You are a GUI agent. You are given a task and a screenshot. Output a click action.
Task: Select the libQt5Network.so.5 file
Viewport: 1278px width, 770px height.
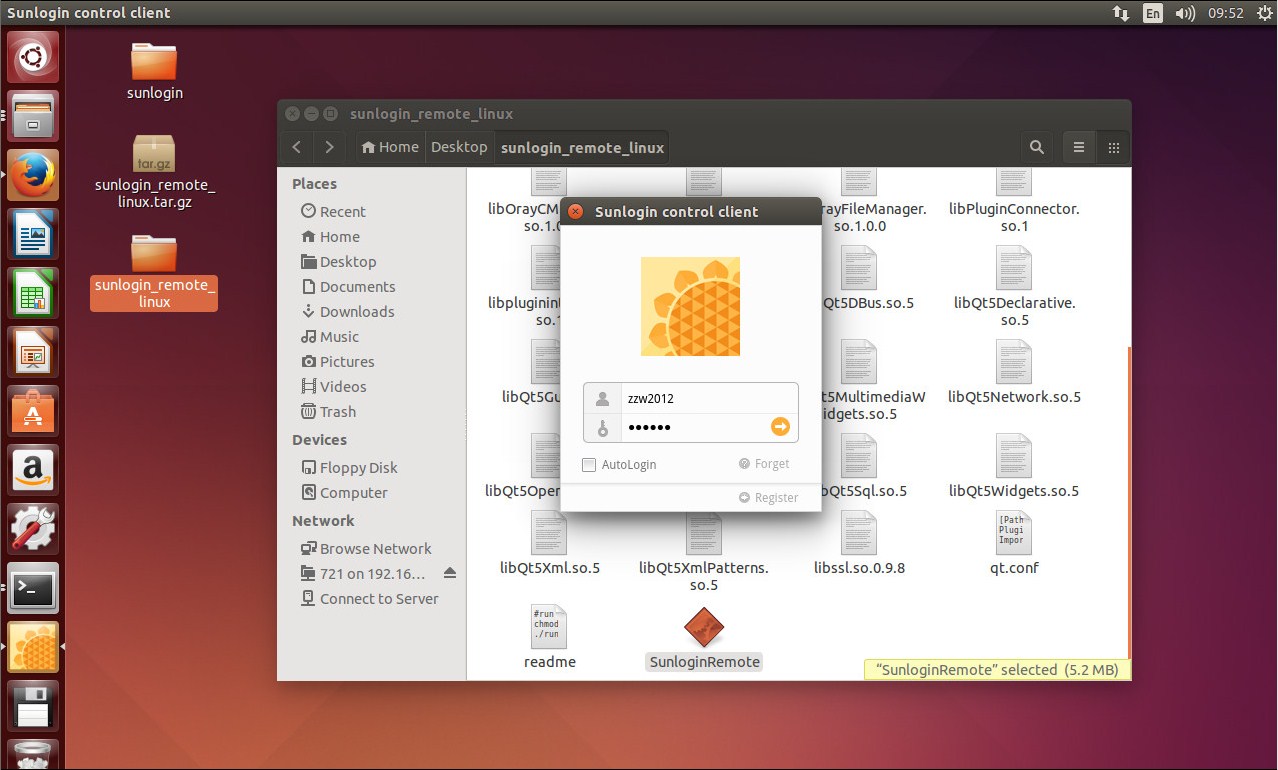tap(1014, 373)
